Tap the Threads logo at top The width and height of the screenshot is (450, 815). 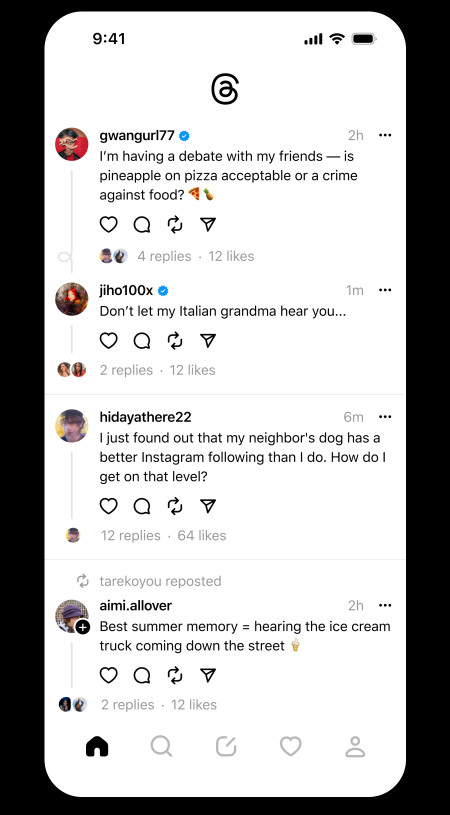click(225, 89)
